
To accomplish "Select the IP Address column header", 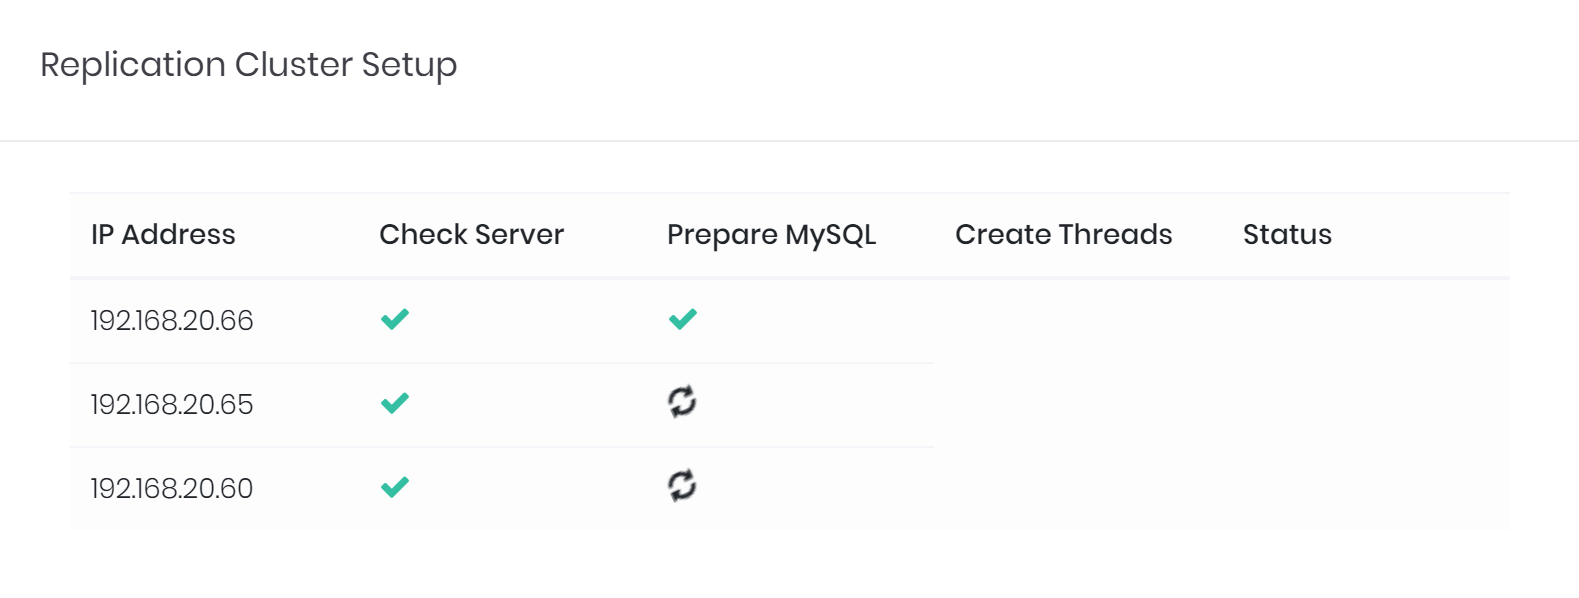I will click(x=163, y=234).
